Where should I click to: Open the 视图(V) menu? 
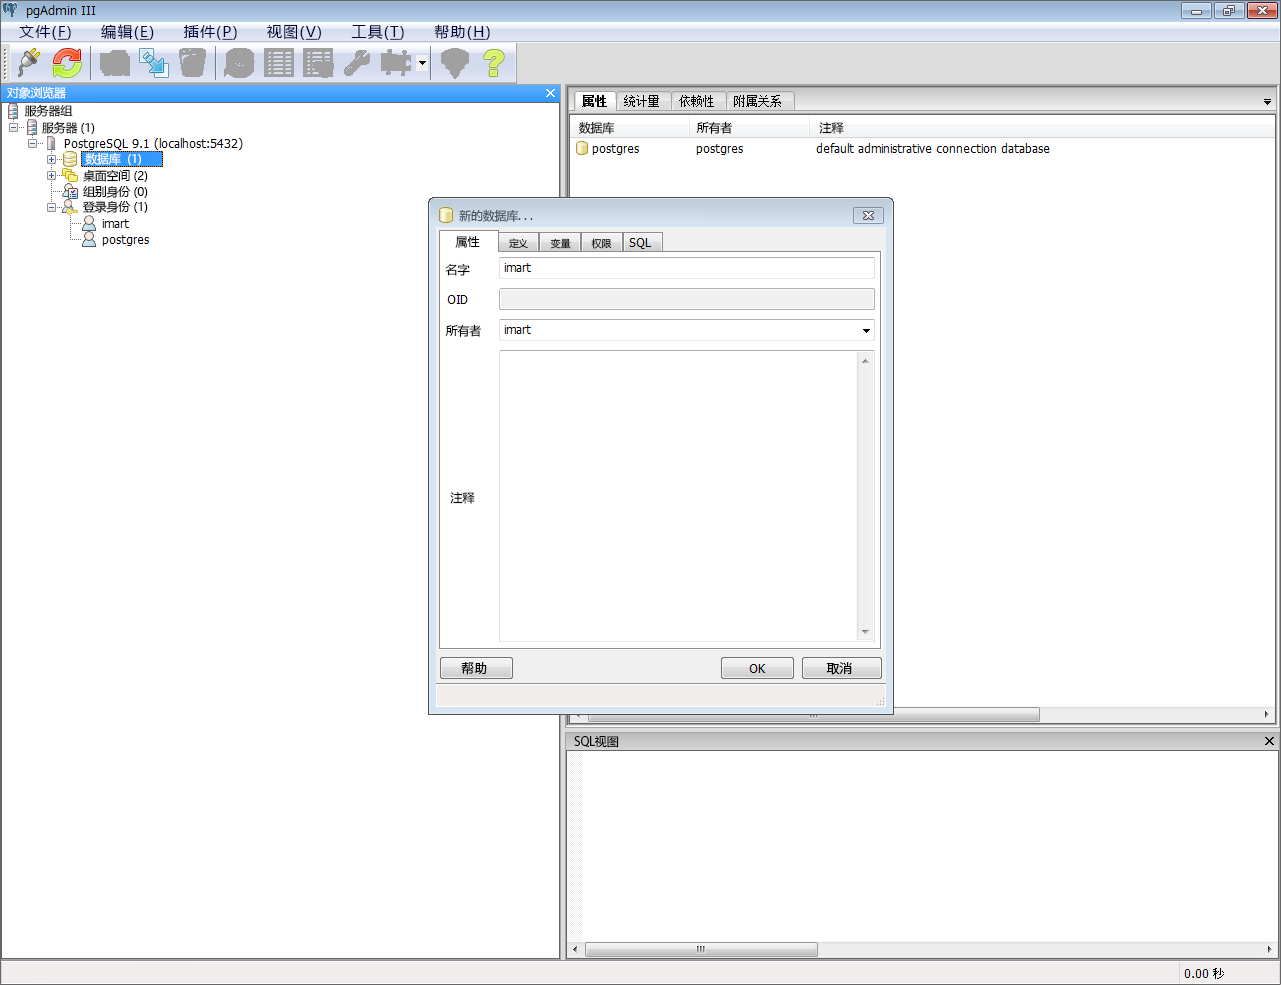(294, 32)
